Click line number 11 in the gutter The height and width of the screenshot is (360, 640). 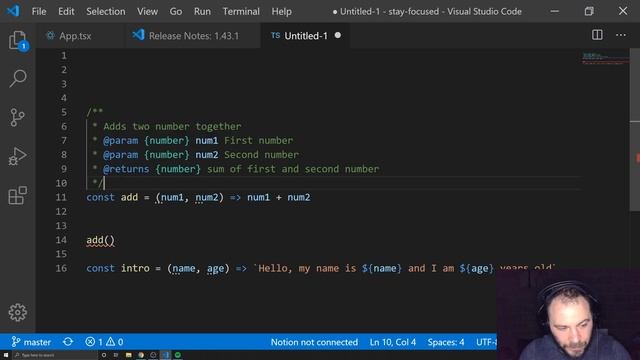click(x=61, y=198)
